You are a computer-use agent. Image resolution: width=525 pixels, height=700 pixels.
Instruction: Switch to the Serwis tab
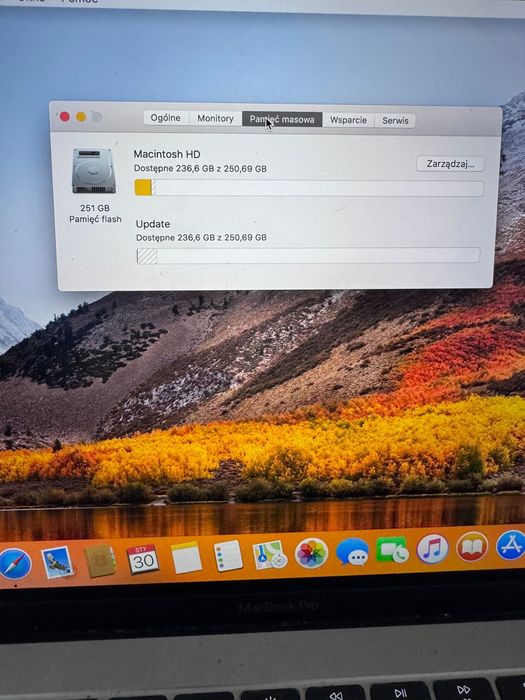395,121
